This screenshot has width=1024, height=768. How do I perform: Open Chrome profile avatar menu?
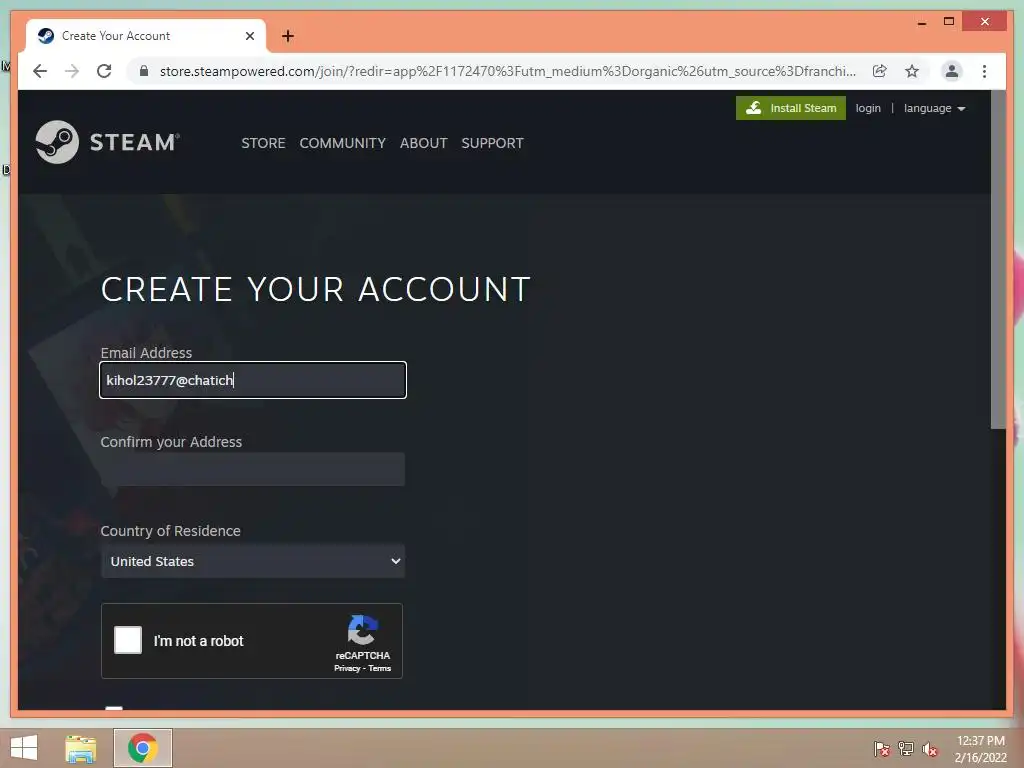pyautogui.click(x=952, y=71)
